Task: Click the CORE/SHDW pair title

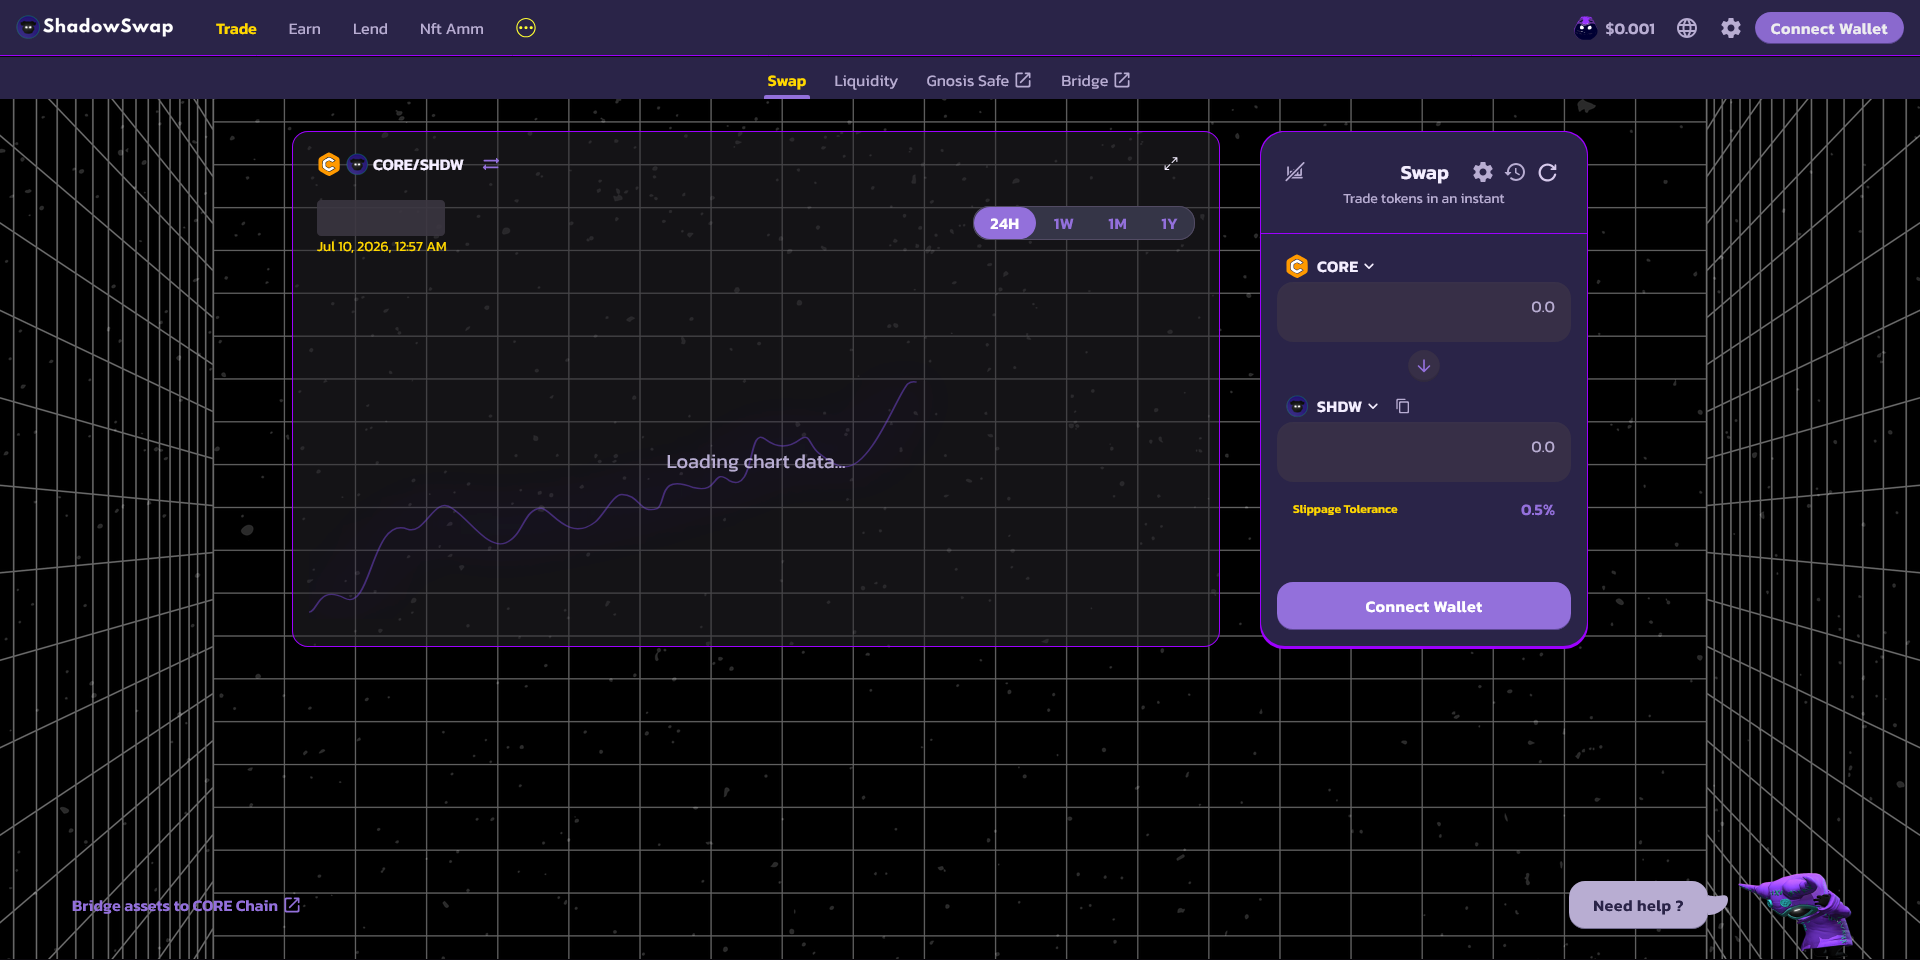Action: (x=418, y=164)
